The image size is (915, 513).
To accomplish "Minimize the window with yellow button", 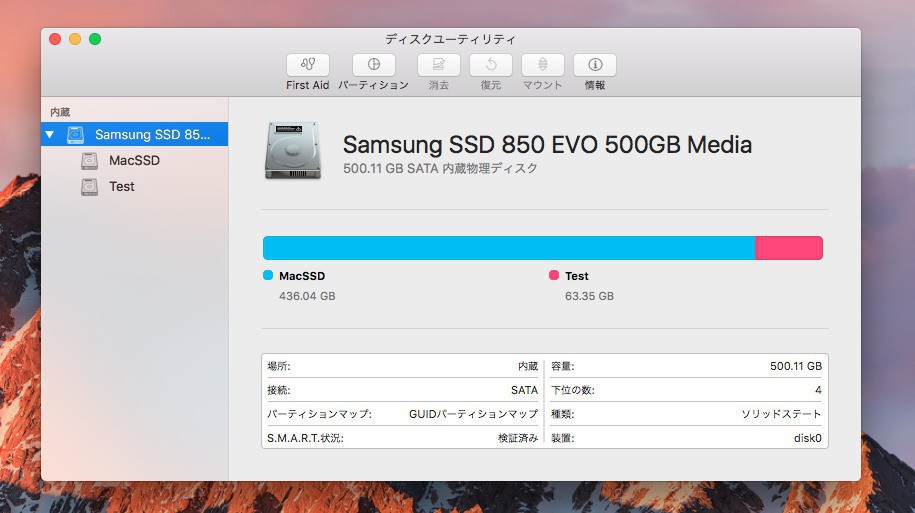I will click(x=75, y=39).
